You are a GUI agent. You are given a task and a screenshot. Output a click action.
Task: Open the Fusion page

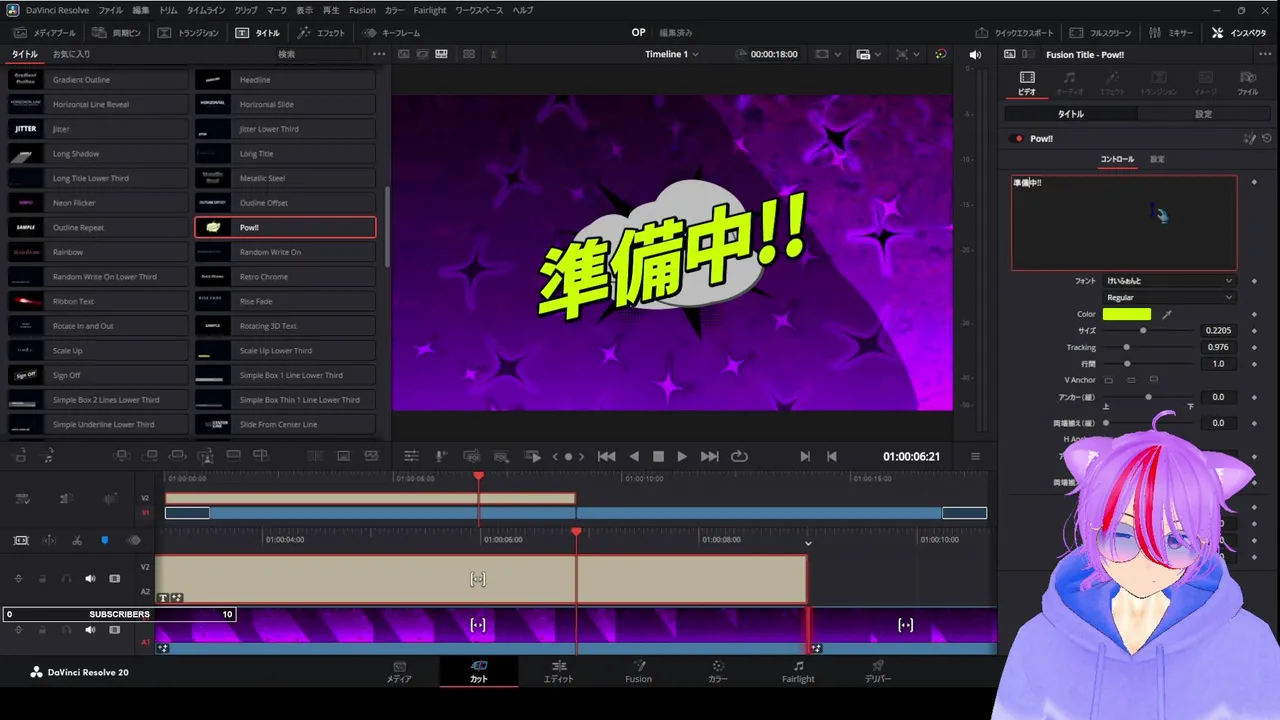coord(638,671)
